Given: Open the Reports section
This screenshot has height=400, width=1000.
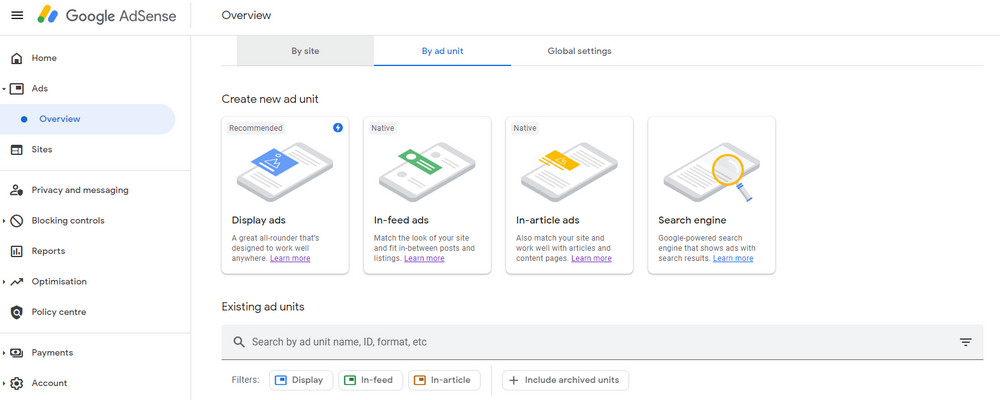Looking at the screenshot, I should coord(48,251).
